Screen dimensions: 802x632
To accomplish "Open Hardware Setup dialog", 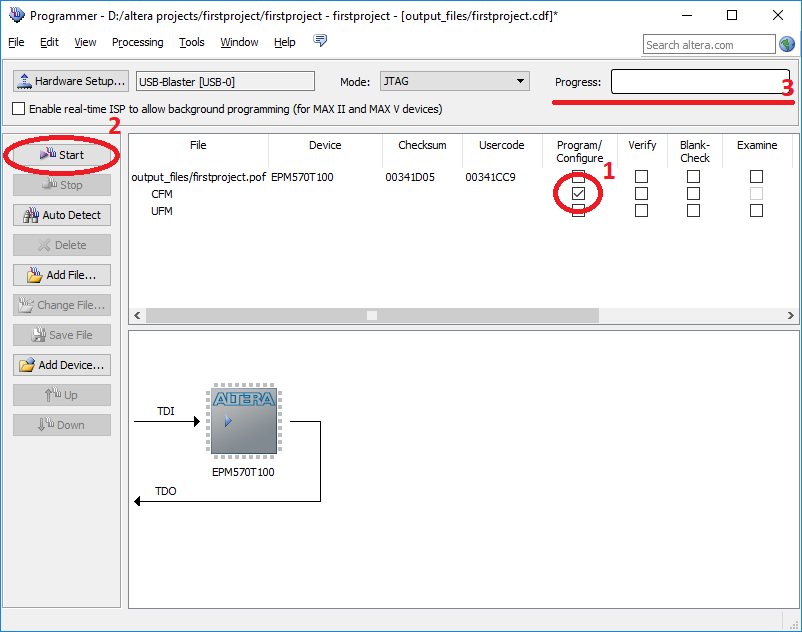I will (x=71, y=81).
